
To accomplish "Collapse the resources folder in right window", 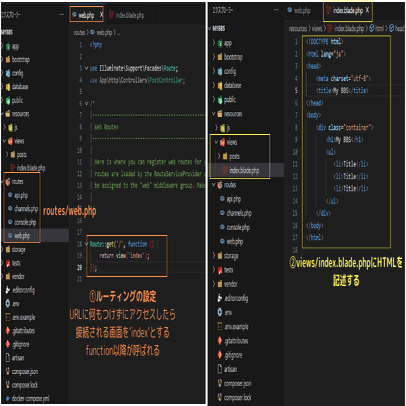I will tap(214, 114).
